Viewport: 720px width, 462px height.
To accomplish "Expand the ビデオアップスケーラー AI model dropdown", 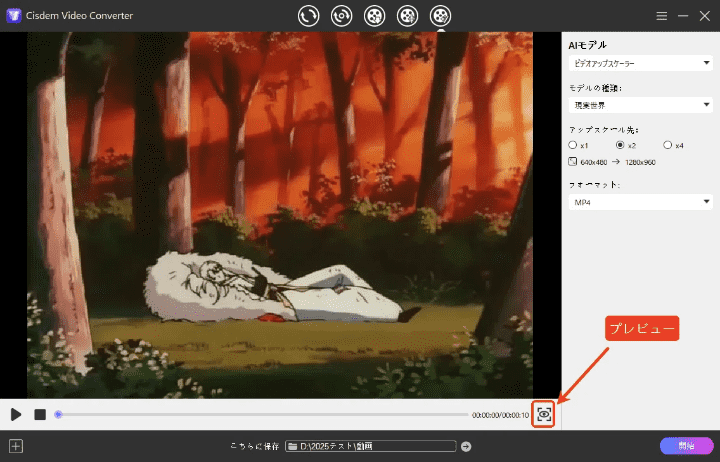I will click(x=639, y=63).
